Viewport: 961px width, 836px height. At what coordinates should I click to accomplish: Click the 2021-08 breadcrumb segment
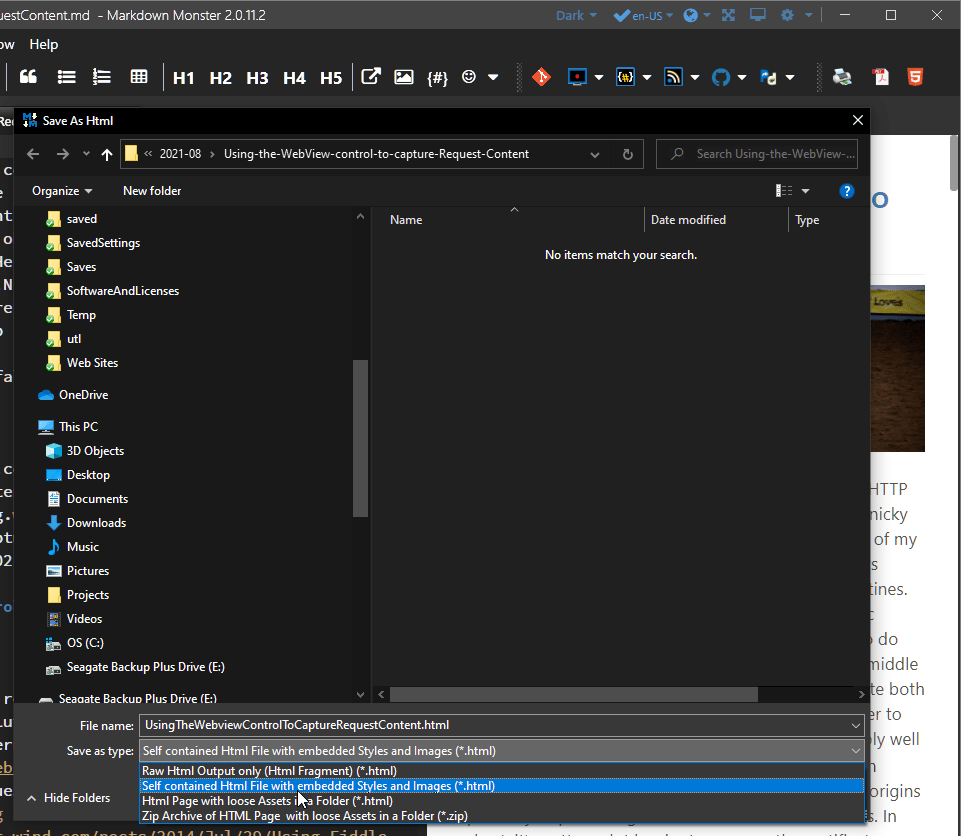[x=180, y=154]
